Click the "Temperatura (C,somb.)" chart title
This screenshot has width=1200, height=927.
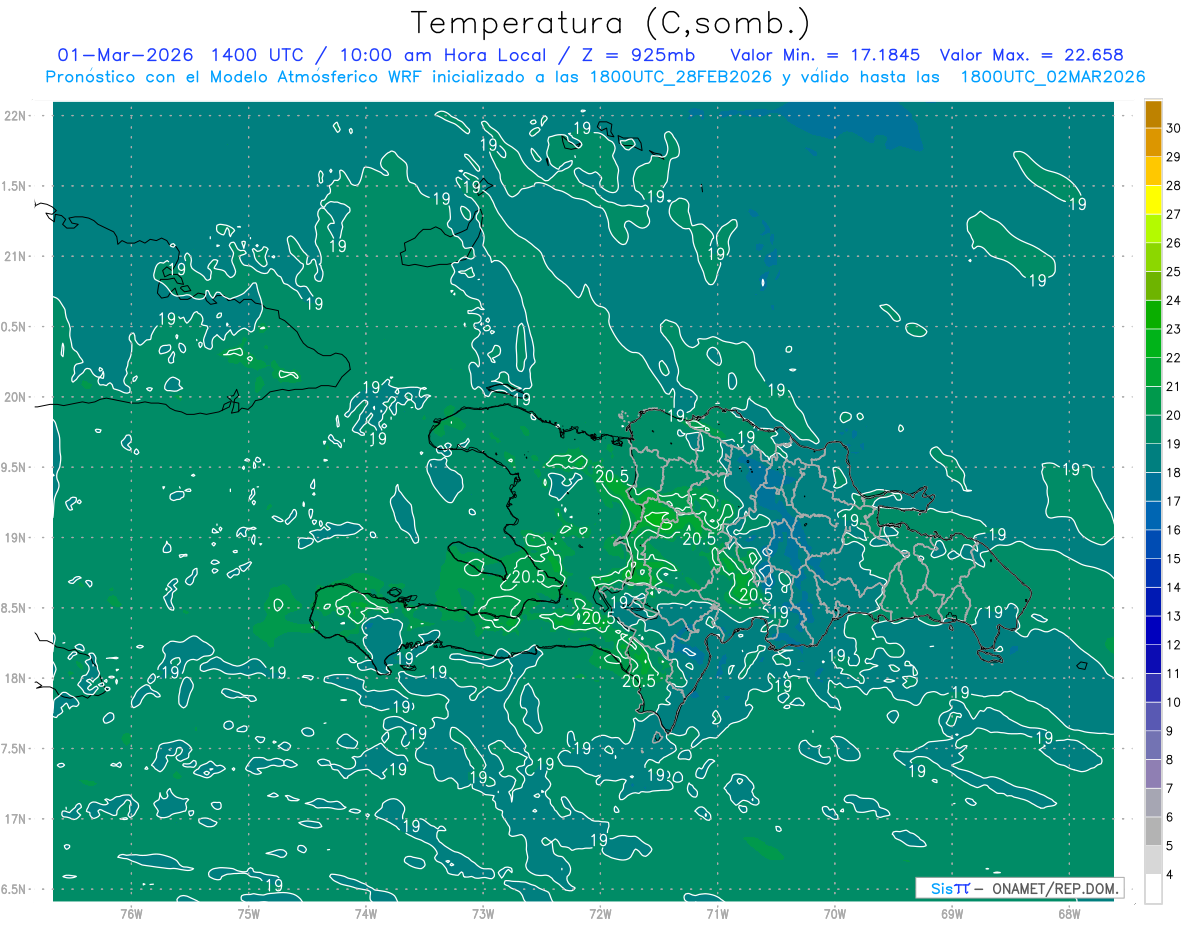click(x=610, y=22)
